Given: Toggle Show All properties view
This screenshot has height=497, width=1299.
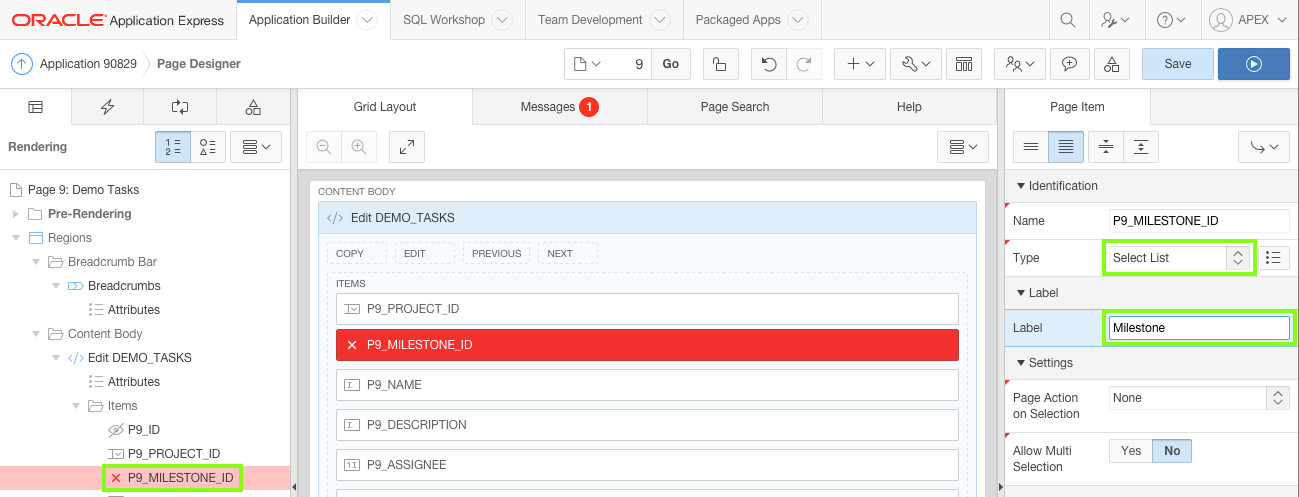Looking at the screenshot, I should (x=1066, y=147).
